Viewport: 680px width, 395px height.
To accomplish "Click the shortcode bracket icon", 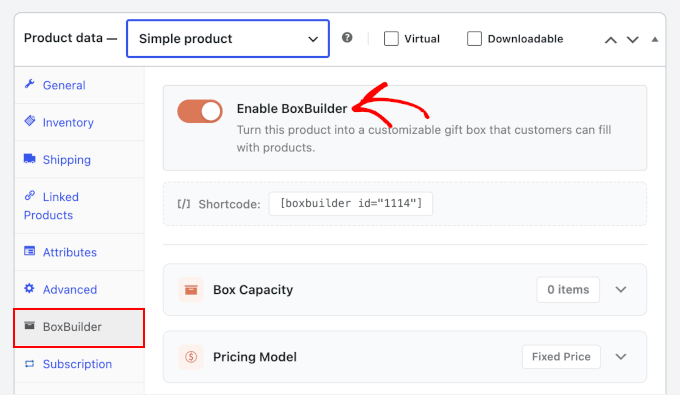I will [x=184, y=204].
